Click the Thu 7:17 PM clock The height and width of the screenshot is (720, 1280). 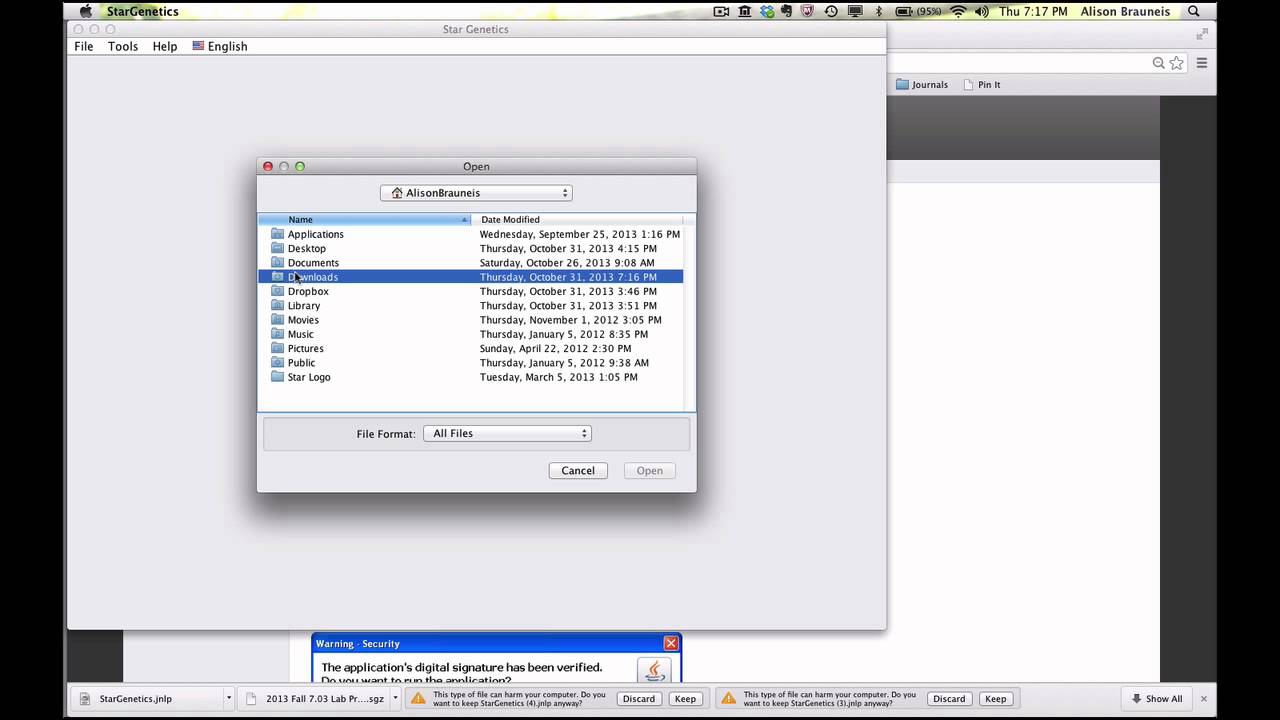pos(1035,12)
